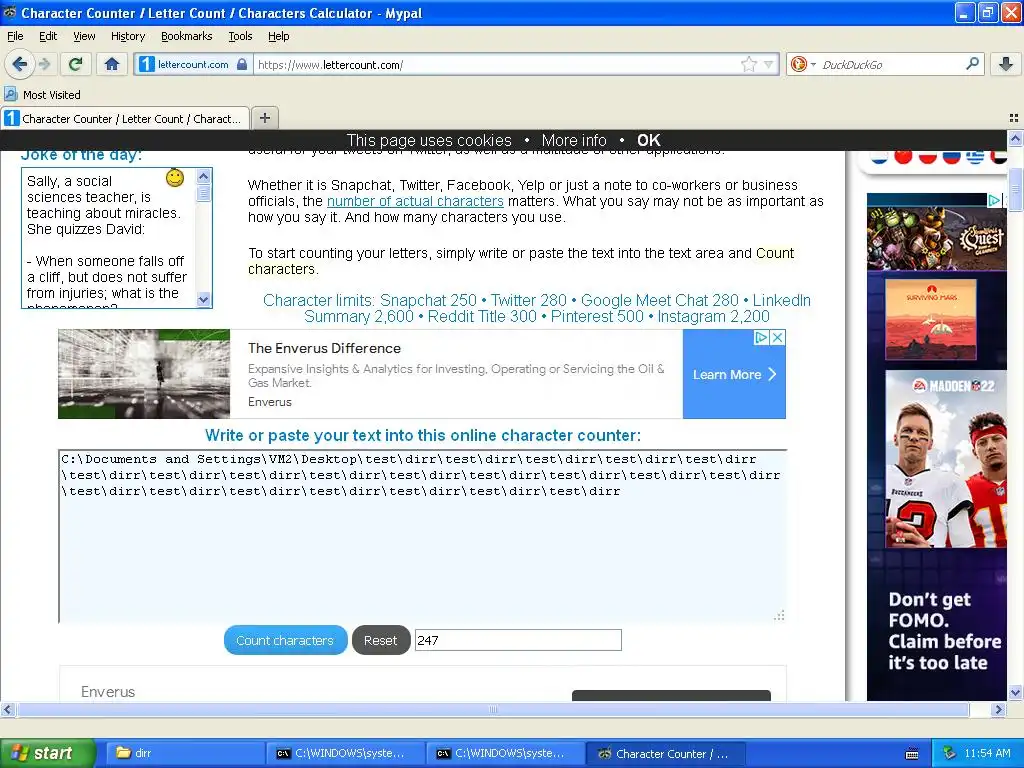Viewport: 1024px width, 768px height.
Task: Open the address bar history dropdown arrow
Action: (769, 64)
